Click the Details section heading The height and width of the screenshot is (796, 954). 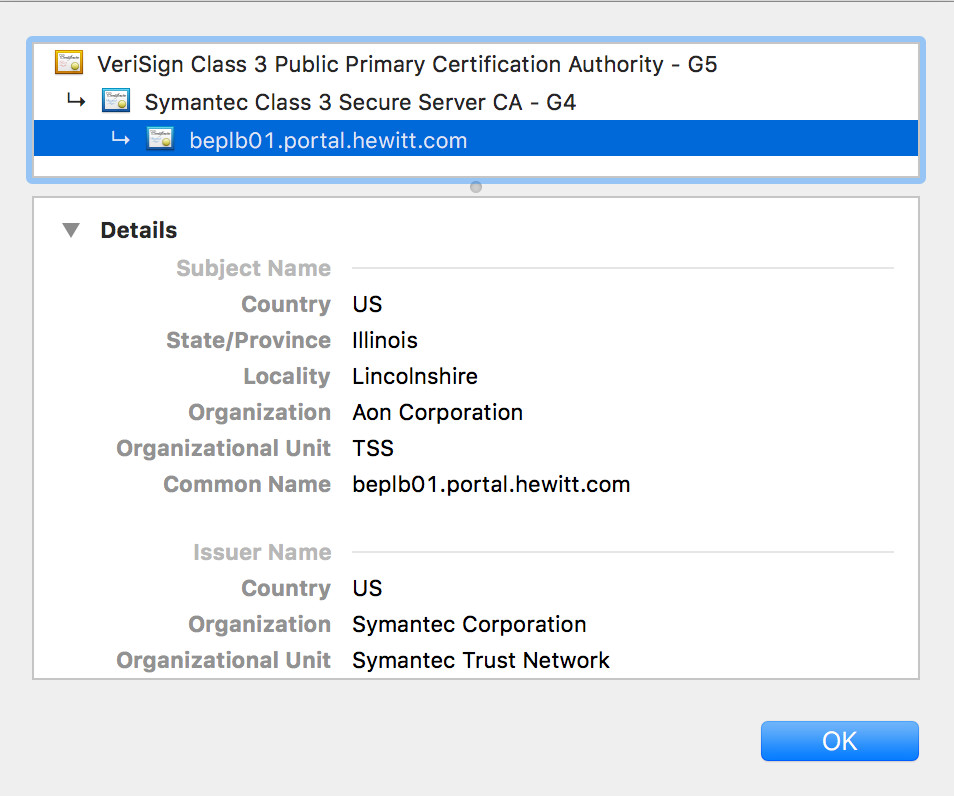[139, 230]
